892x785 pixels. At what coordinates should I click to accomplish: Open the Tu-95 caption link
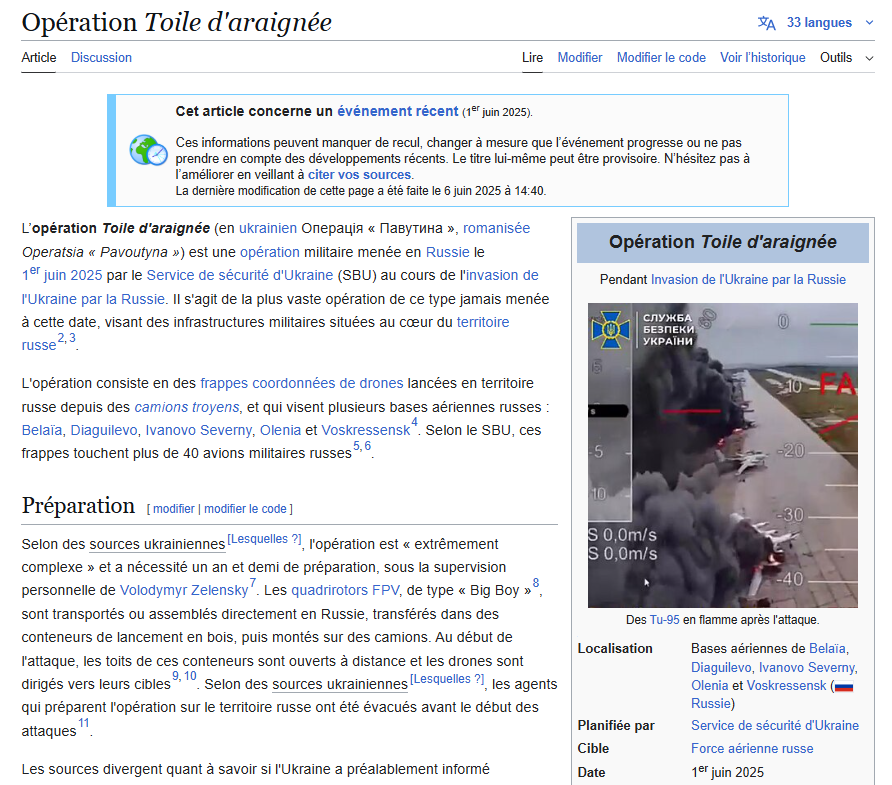664,620
